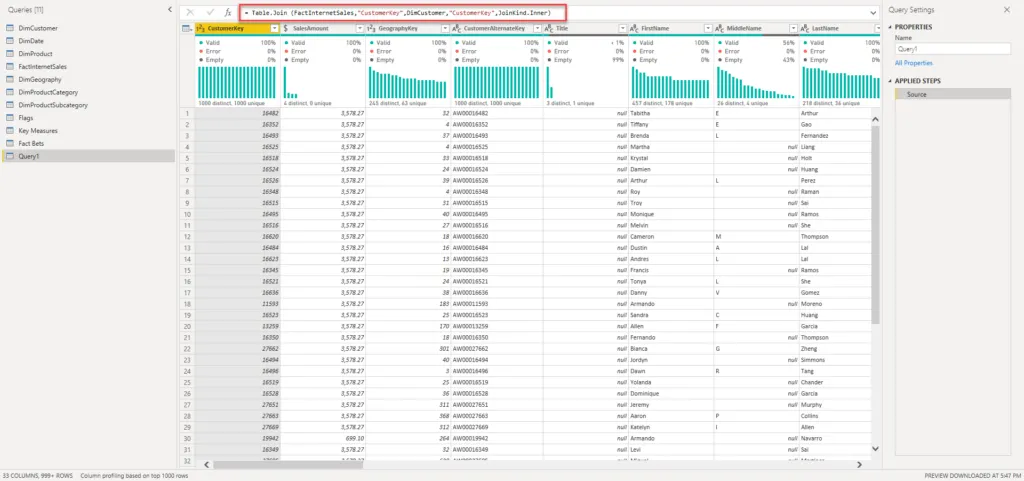Click the CustomerKey data type icon
1024x481 pixels.
[201, 29]
